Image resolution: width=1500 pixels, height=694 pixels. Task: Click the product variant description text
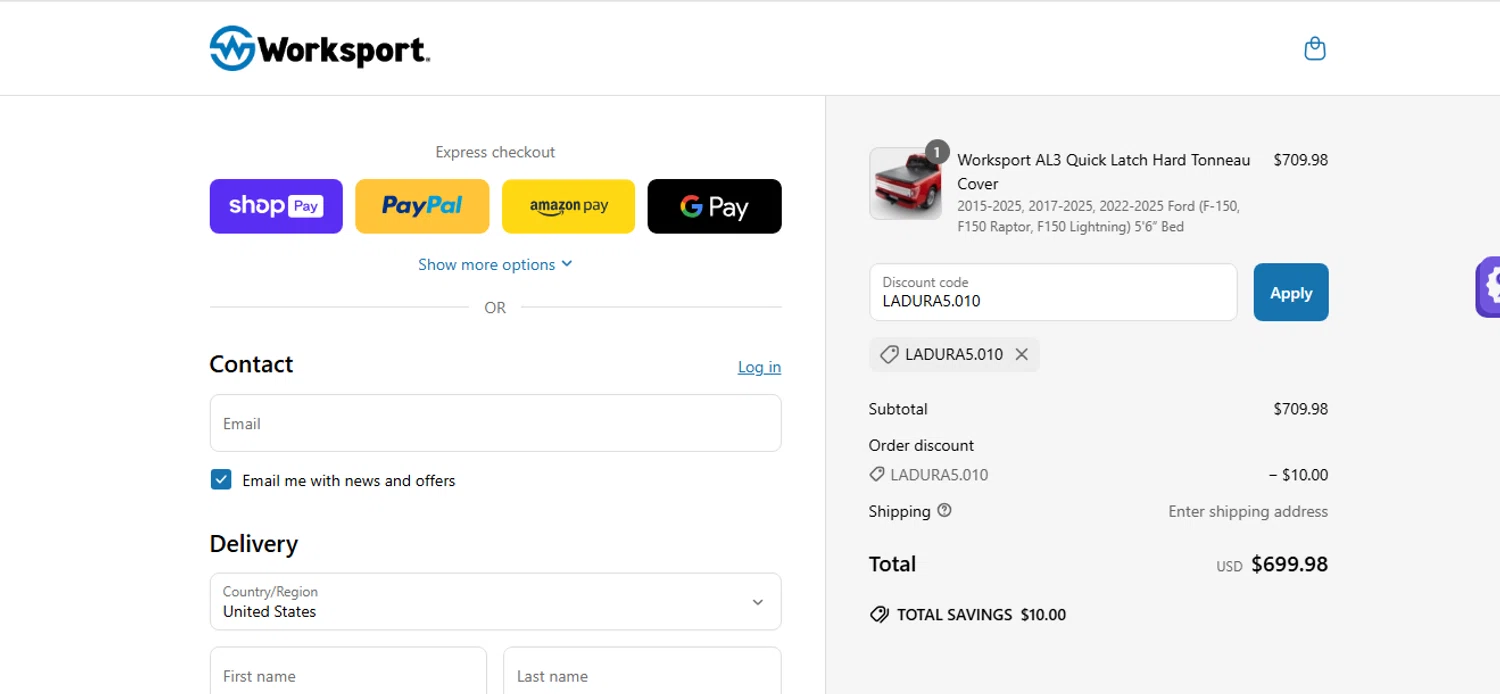(1098, 217)
